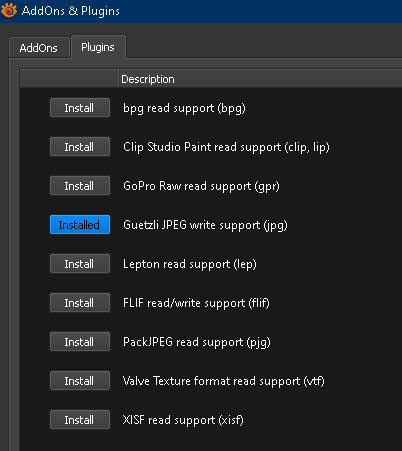The width and height of the screenshot is (402, 451).
Task: Click the blank first column header
Action: pyautogui.click(x=69, y=79)
